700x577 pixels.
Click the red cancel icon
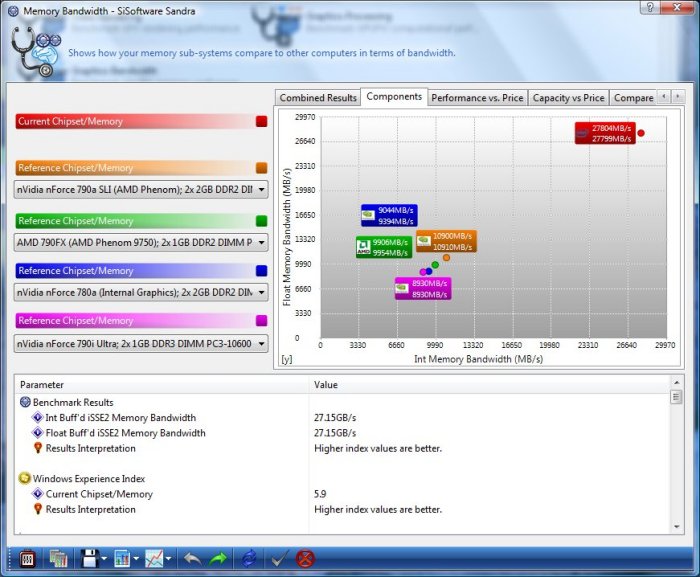coord(305,559)
